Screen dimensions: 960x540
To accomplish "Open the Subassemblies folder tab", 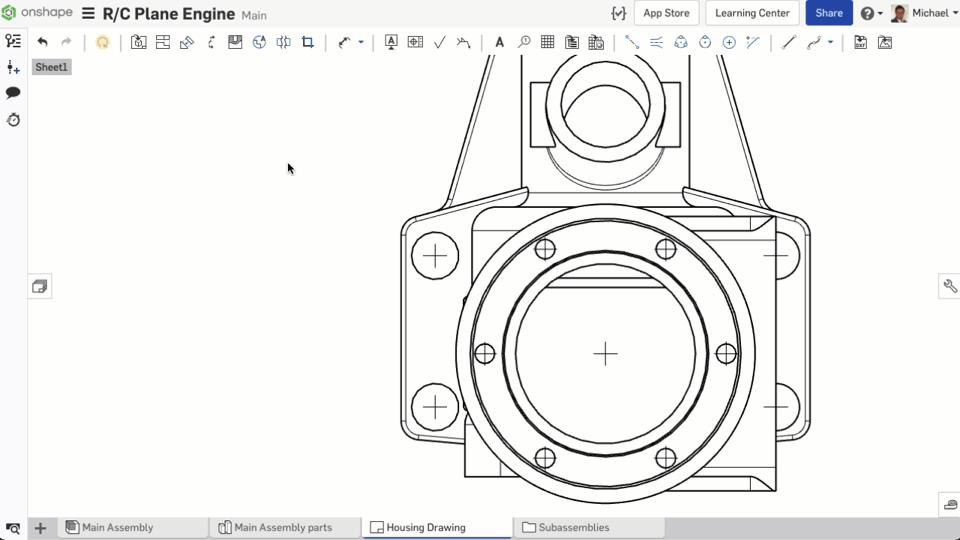I will pos(573,527).
